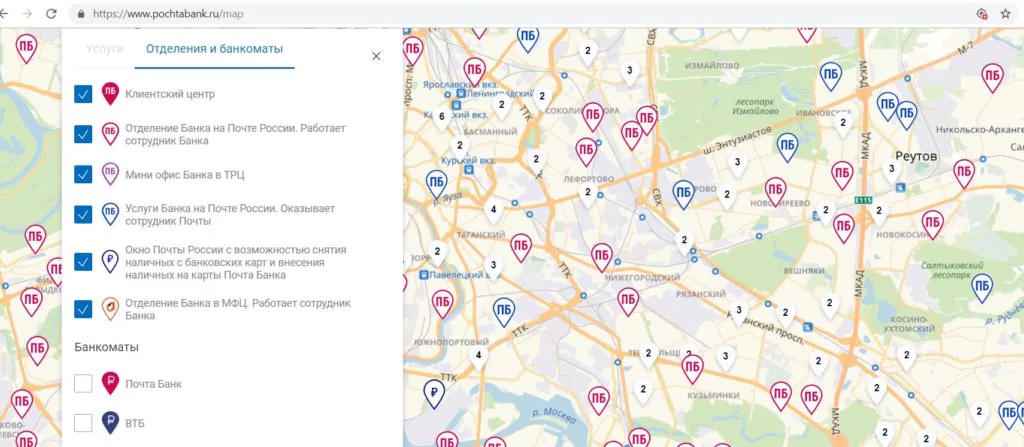
Task: Open the cluster marker showing 6
Action: [441, 118]
